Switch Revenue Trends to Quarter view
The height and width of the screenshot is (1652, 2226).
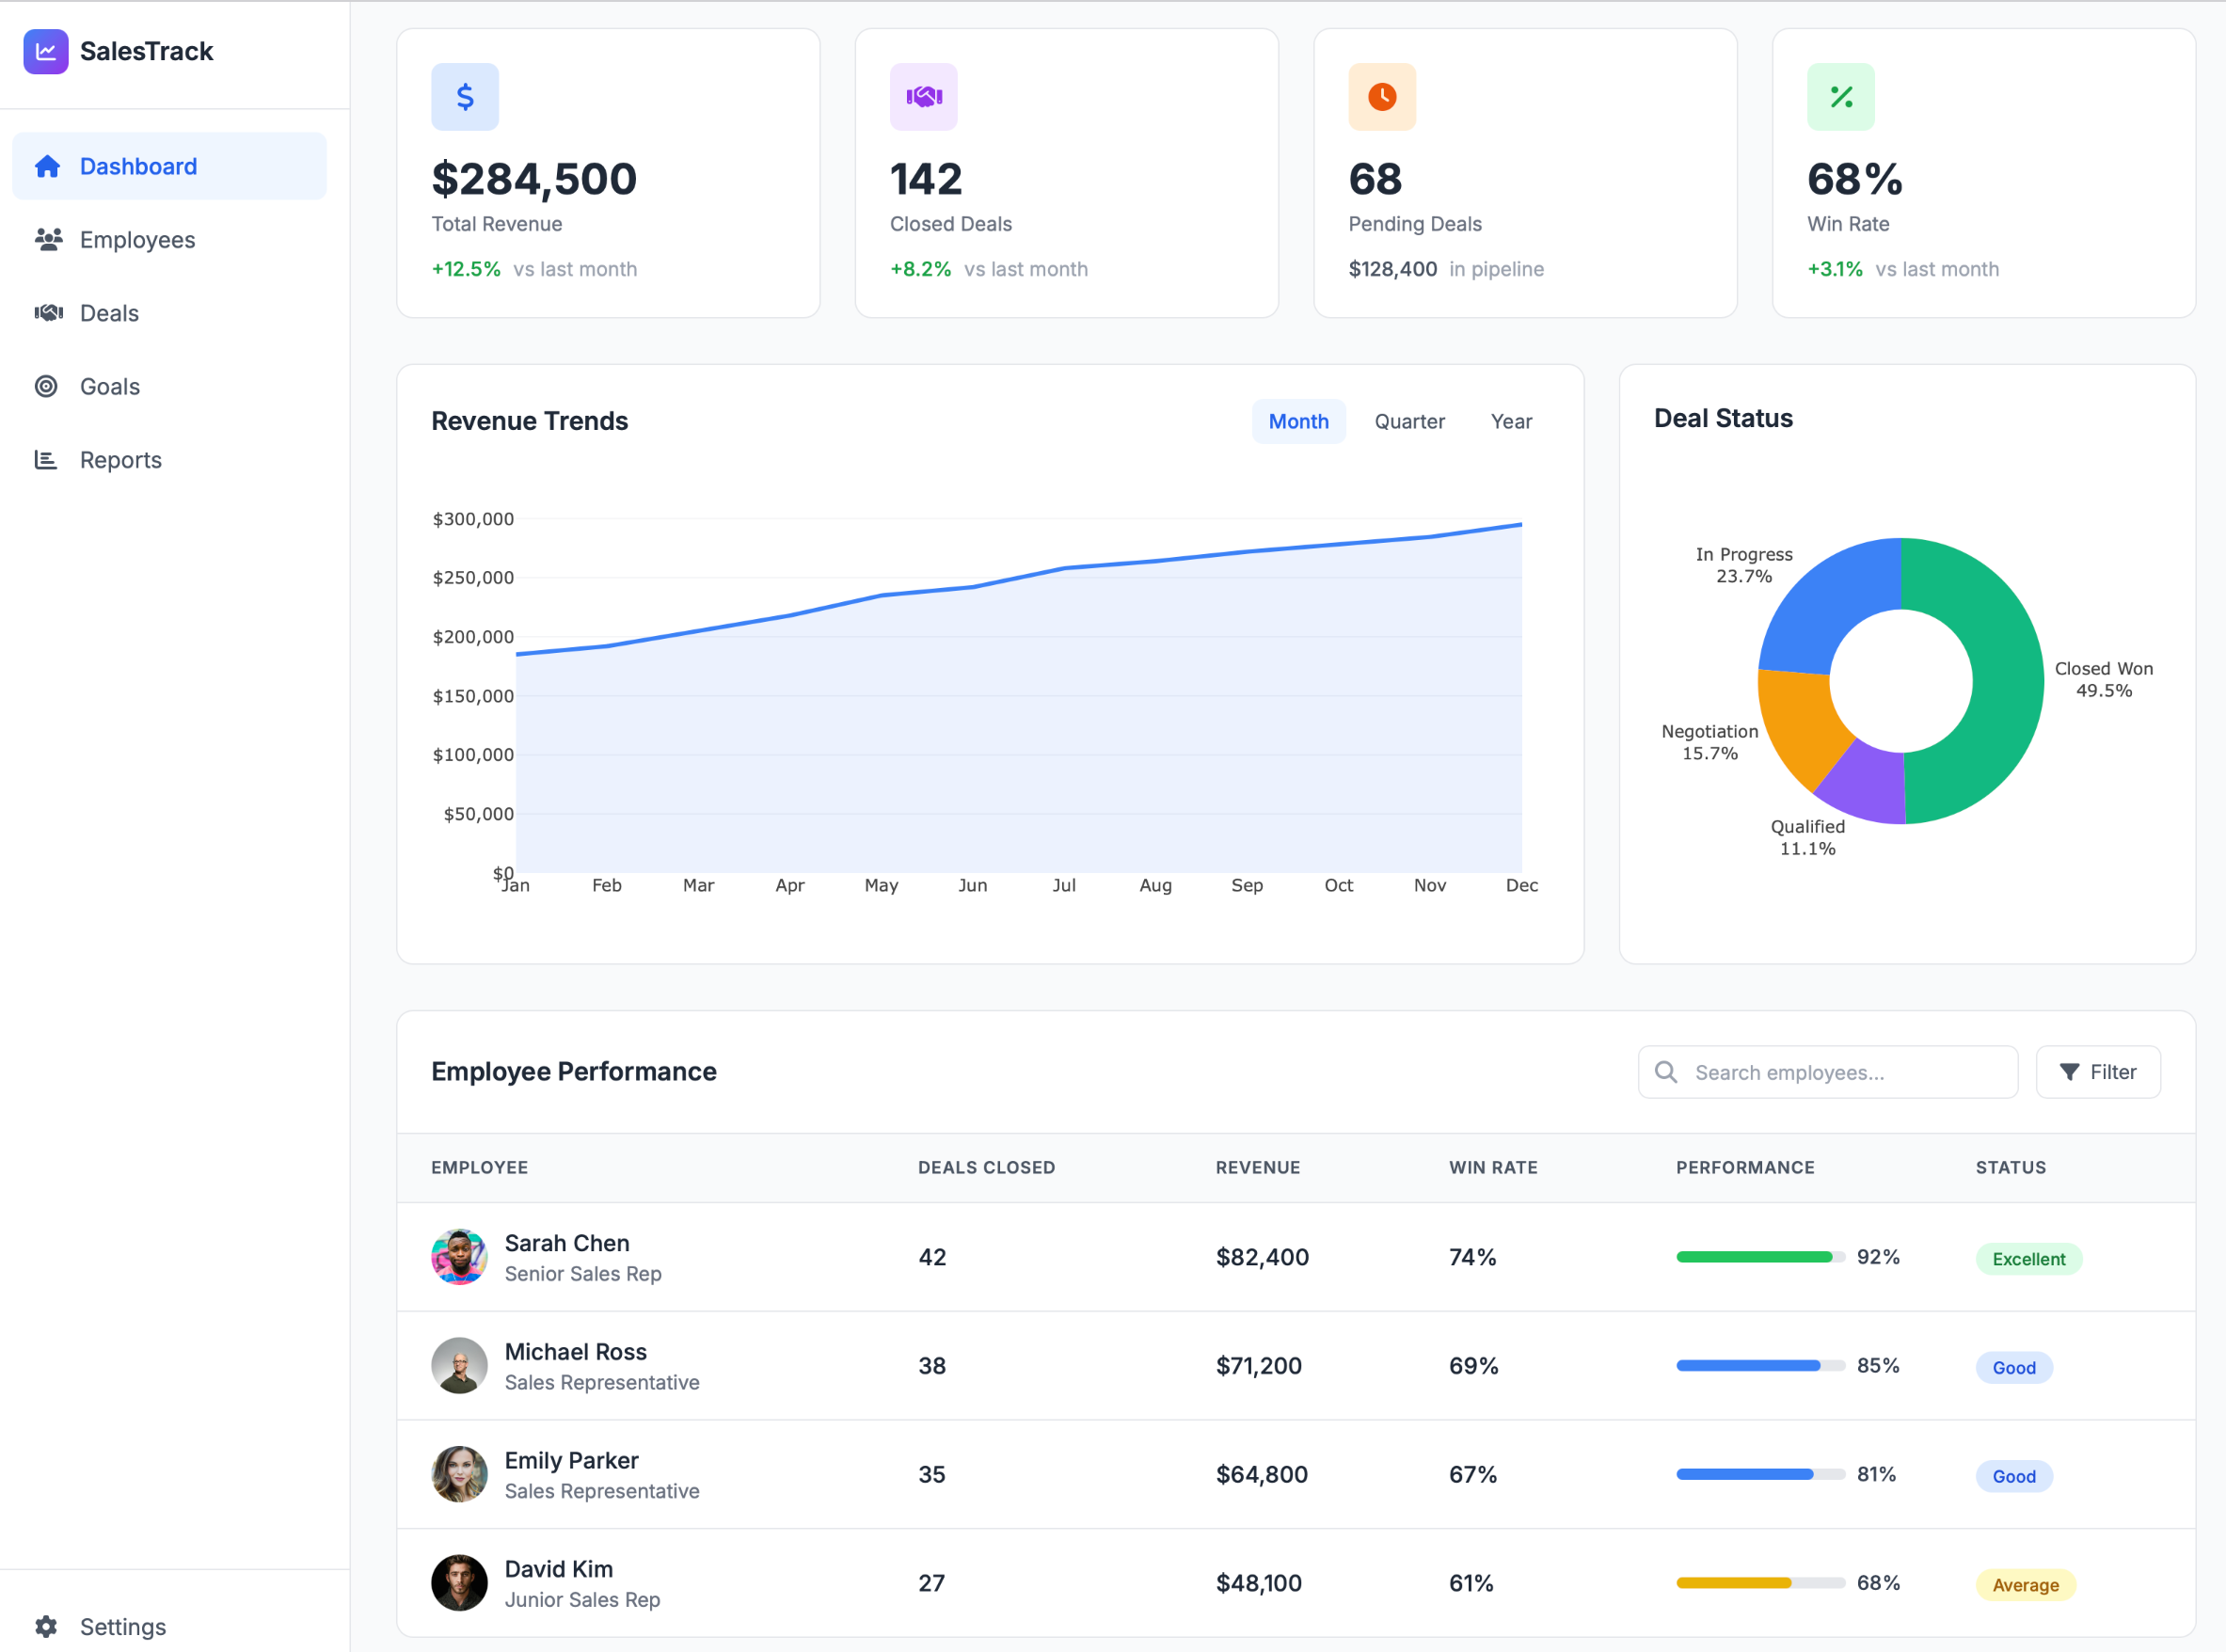click(x=1409, y=422)
